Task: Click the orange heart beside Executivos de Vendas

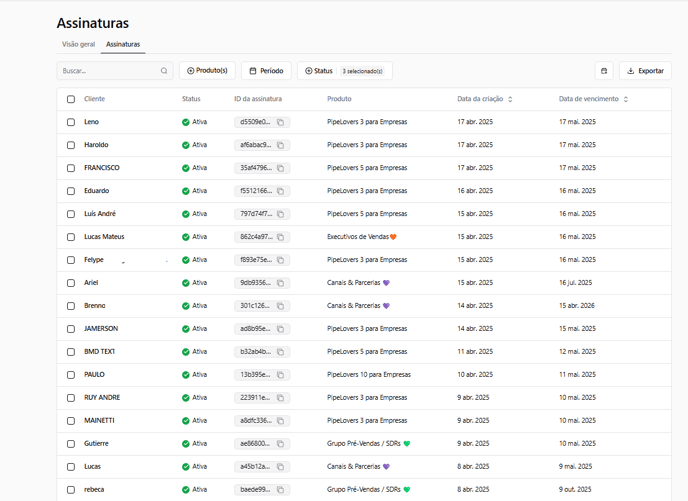Action: tap(393, 237)
